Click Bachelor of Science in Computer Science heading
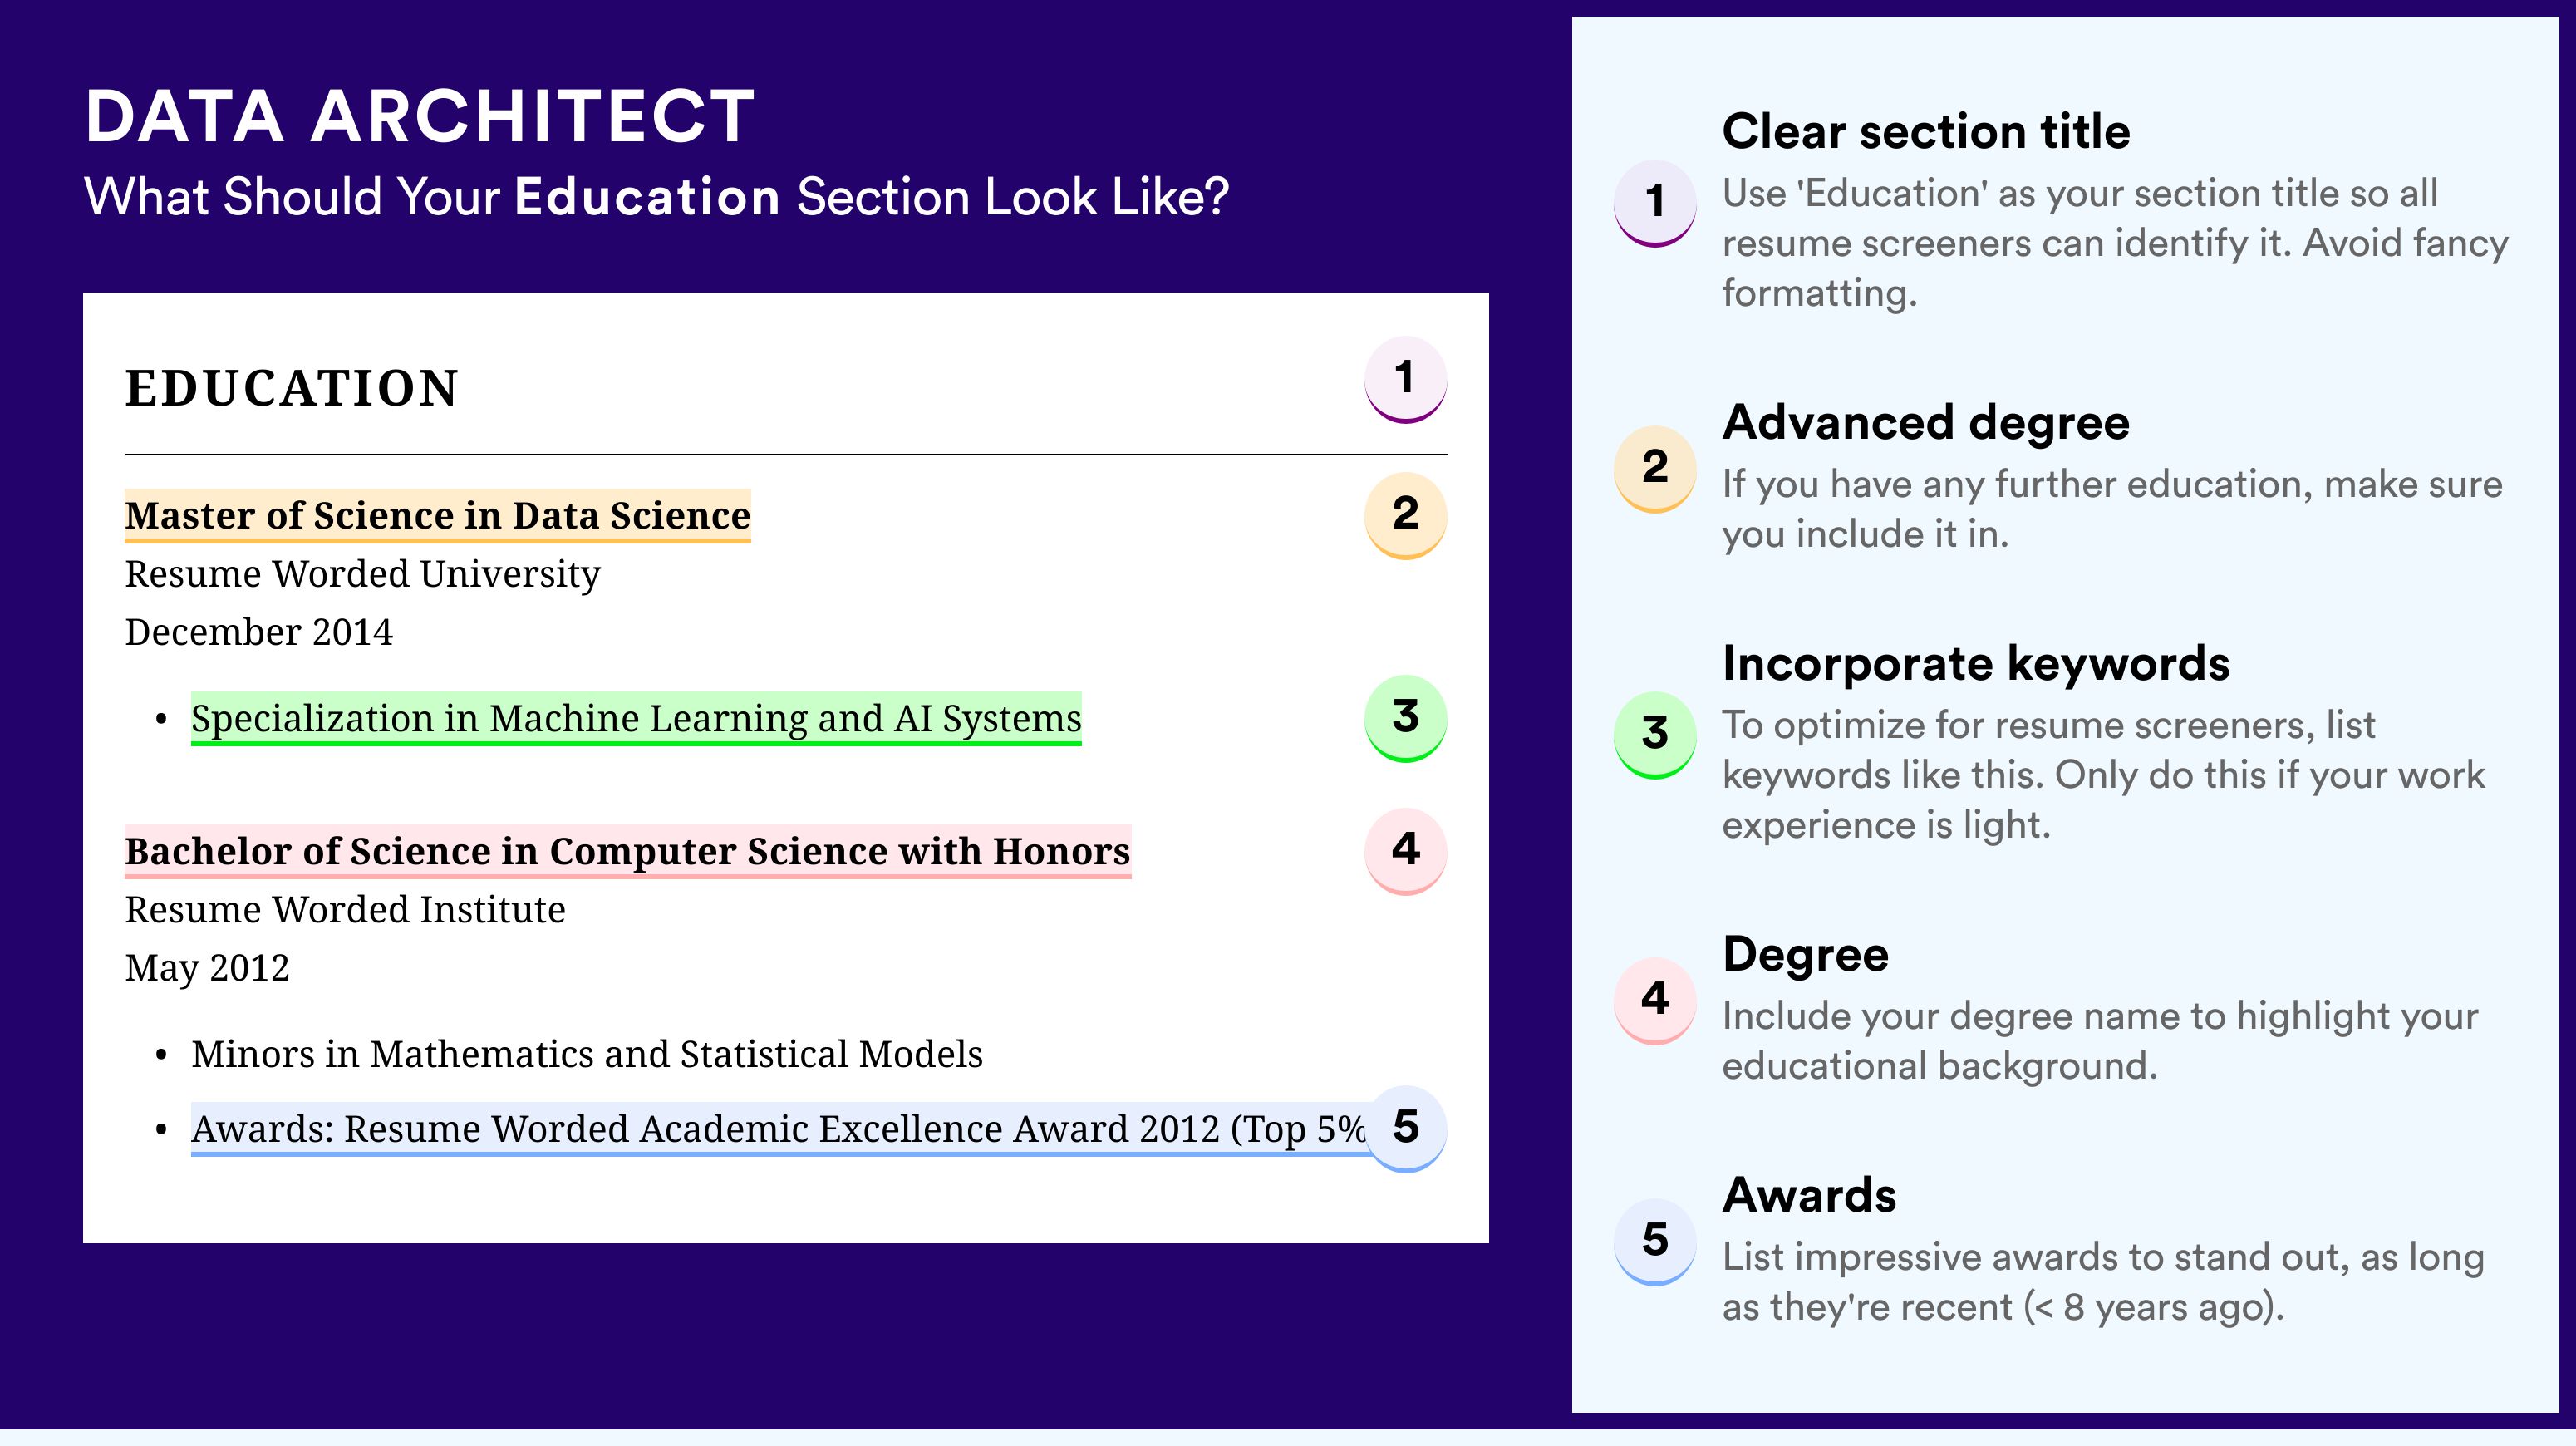 point(627,852)
